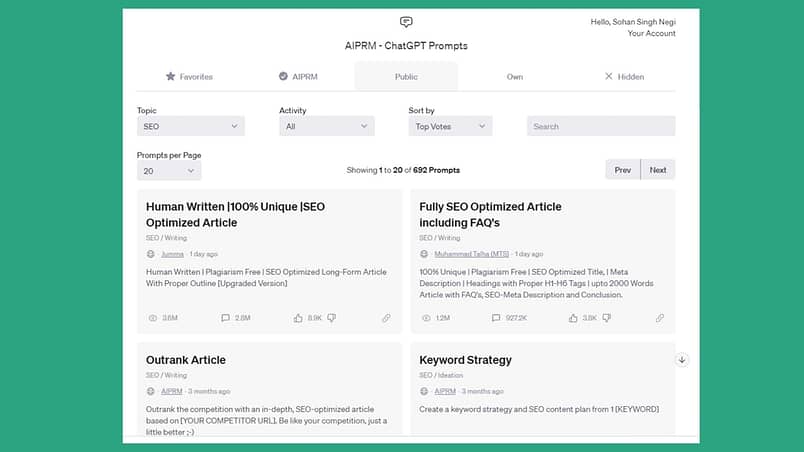Switch to the Favorites tab
804x452 pixels.
[x=189, y=76]
